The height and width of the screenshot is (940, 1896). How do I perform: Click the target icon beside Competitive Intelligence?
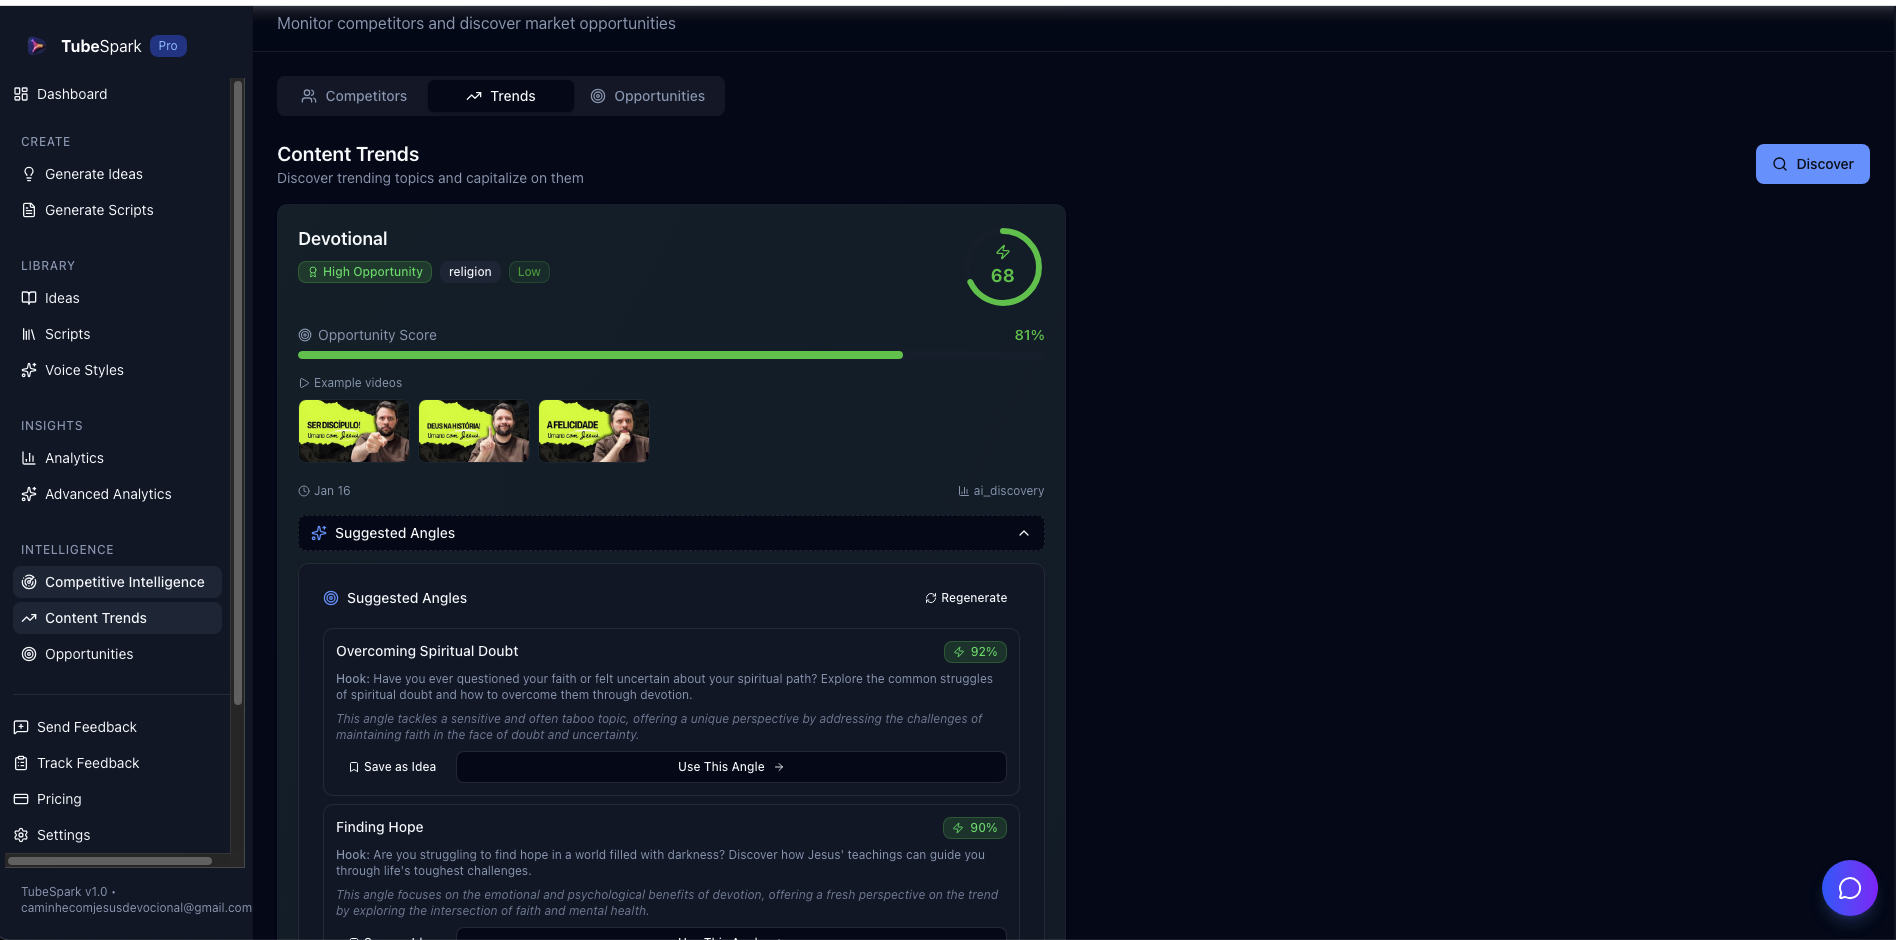29,582
